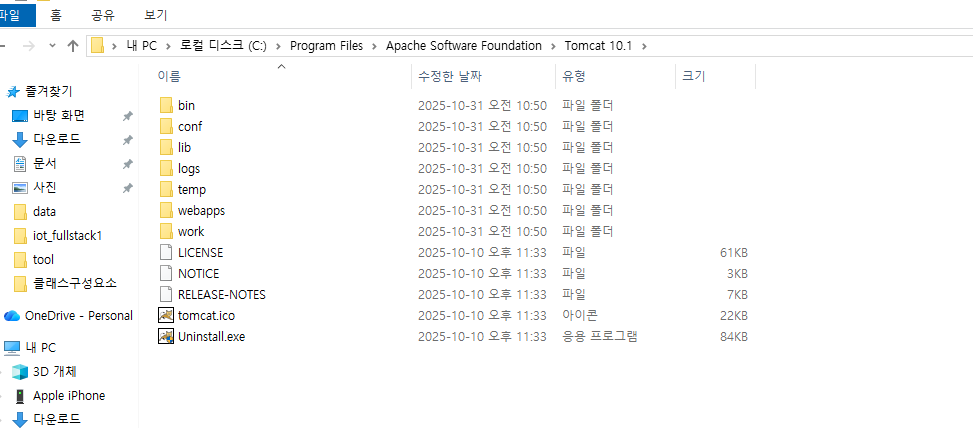Click the 즐겨찾기 star icon

(x=12, y=92)
